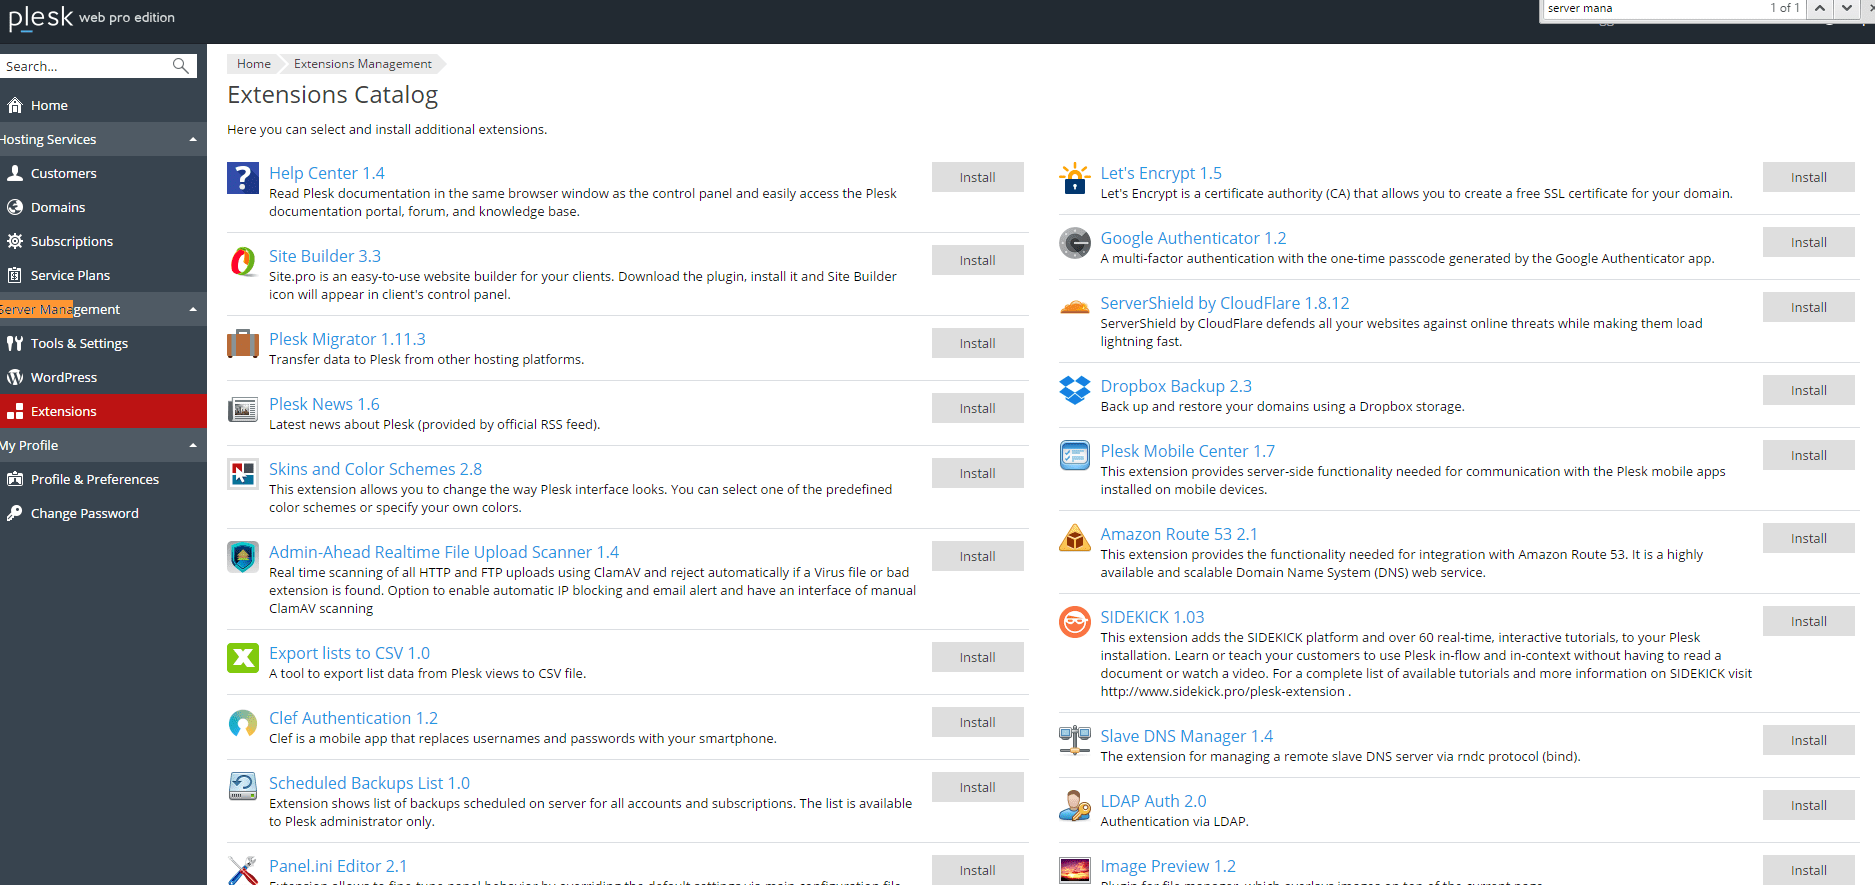The width and height of the screenshot is (1875, 885).
Task: Click the Clef Authentication icon
Action: (243, 723)
